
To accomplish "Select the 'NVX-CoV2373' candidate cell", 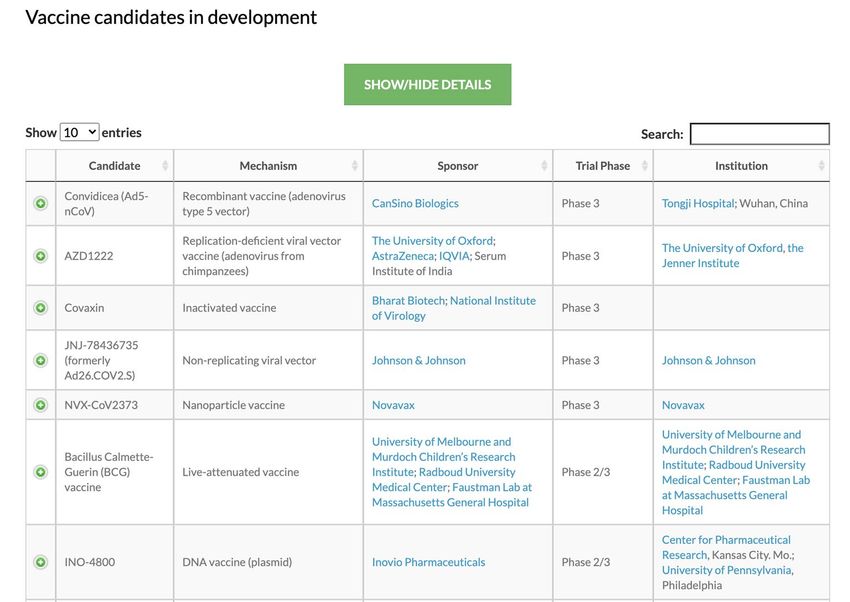I will click(x=114, y=405).
